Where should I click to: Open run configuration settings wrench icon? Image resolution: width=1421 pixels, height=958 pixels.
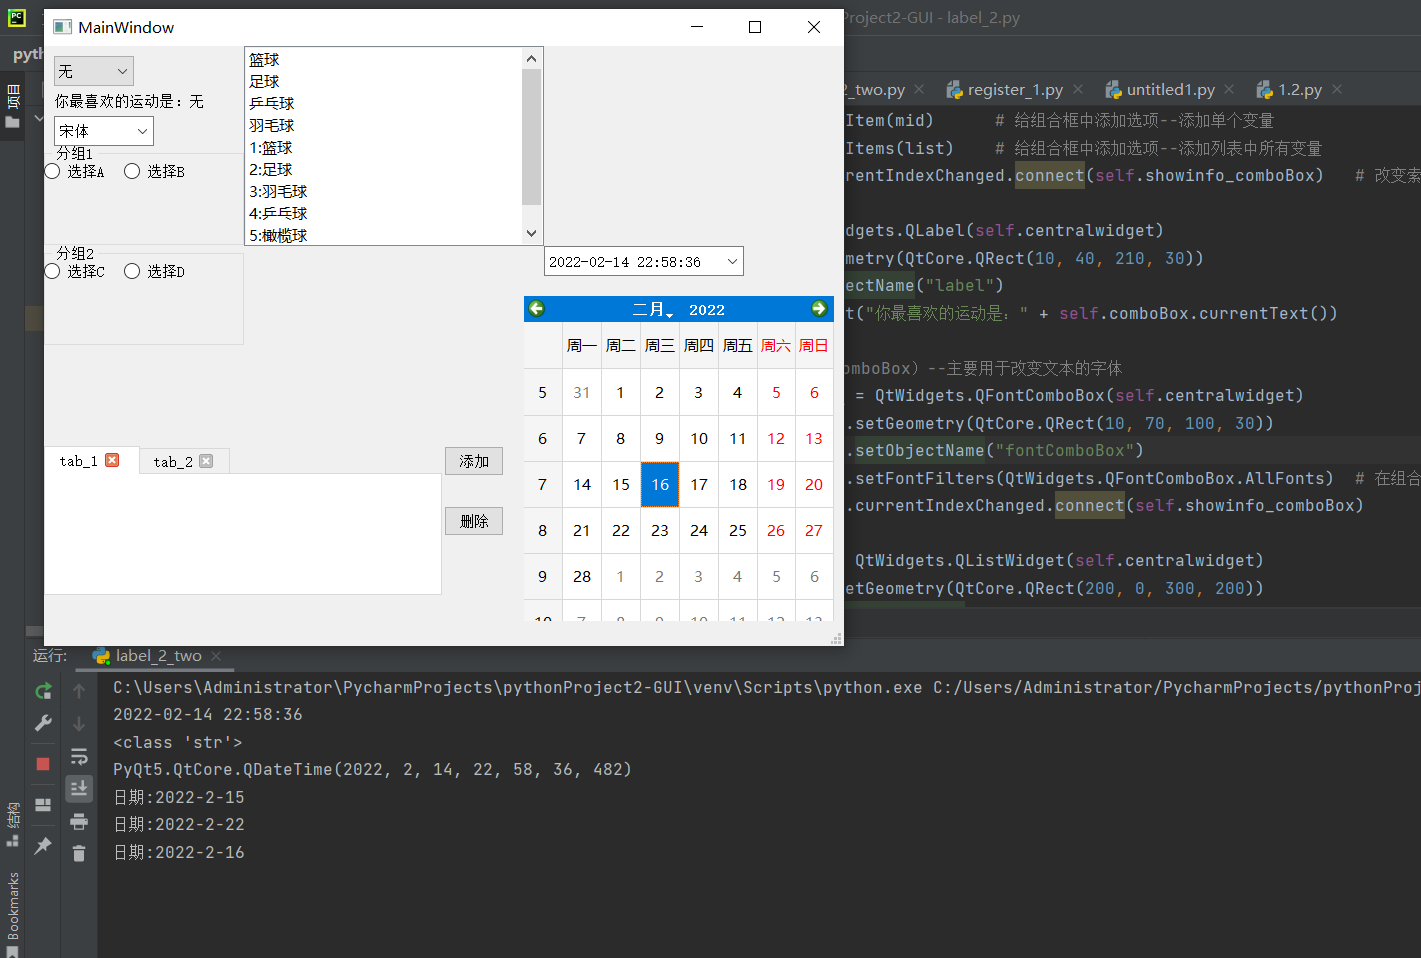[x=43, y=722]
